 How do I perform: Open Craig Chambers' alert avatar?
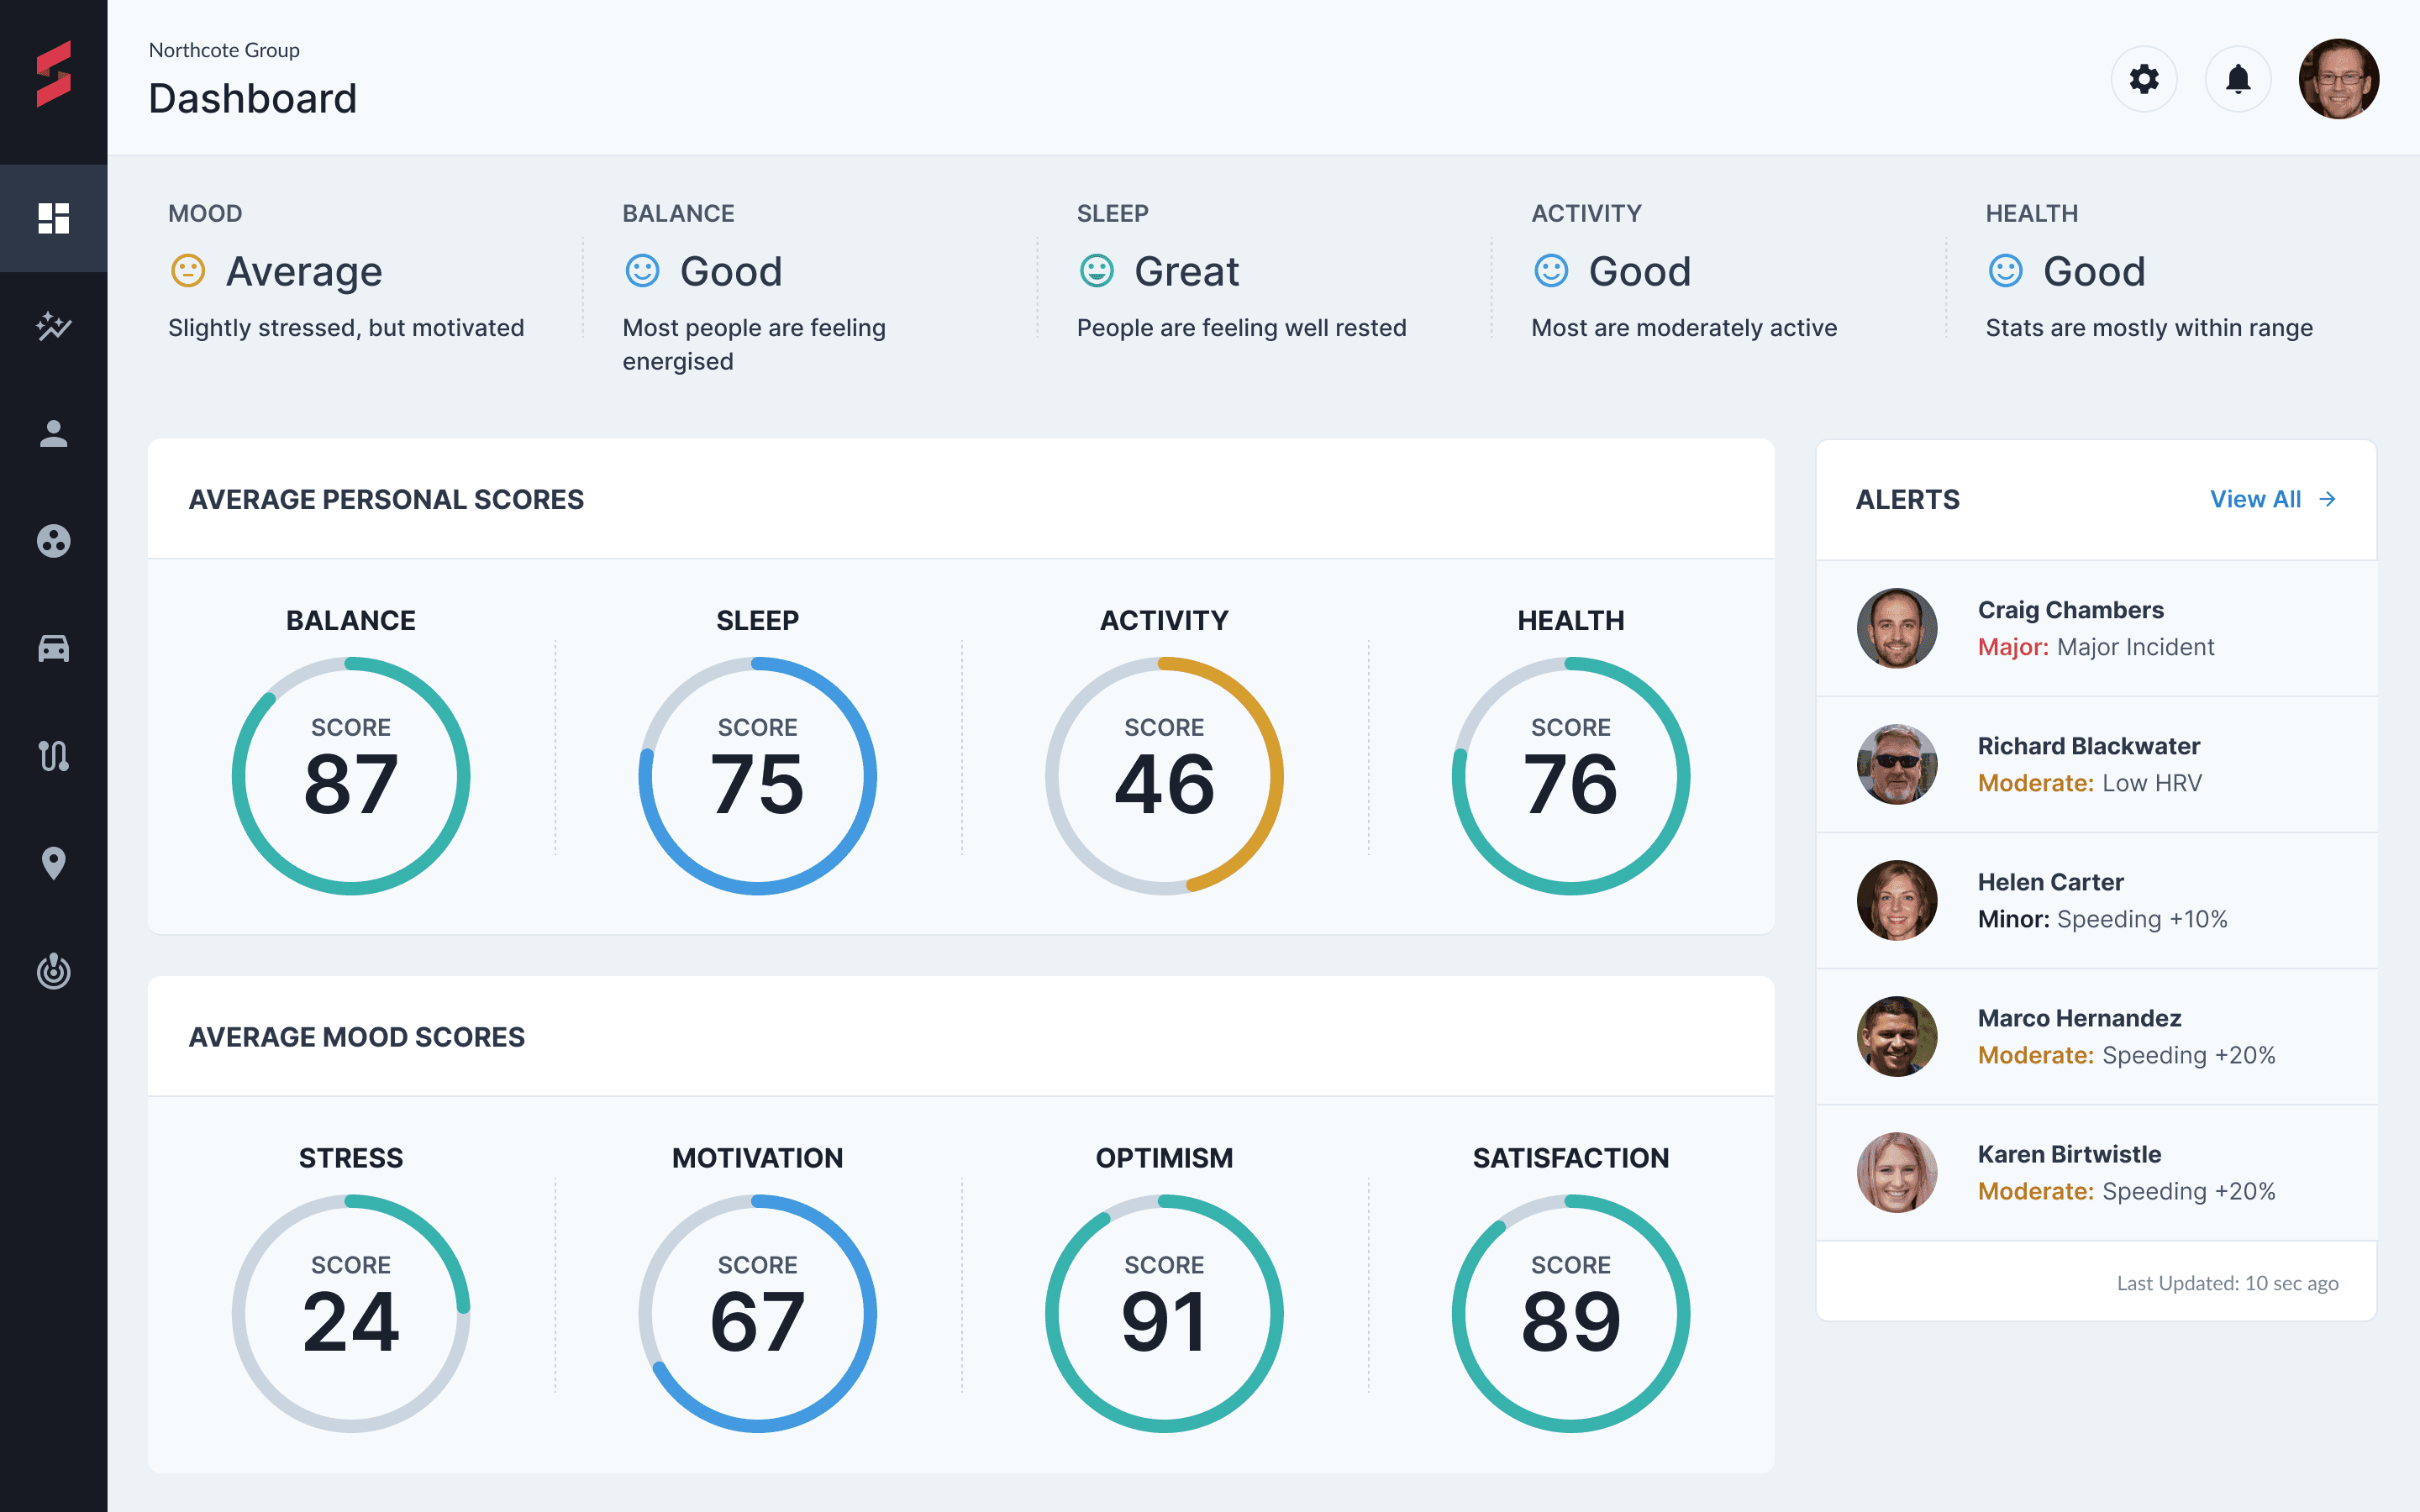1897,628
